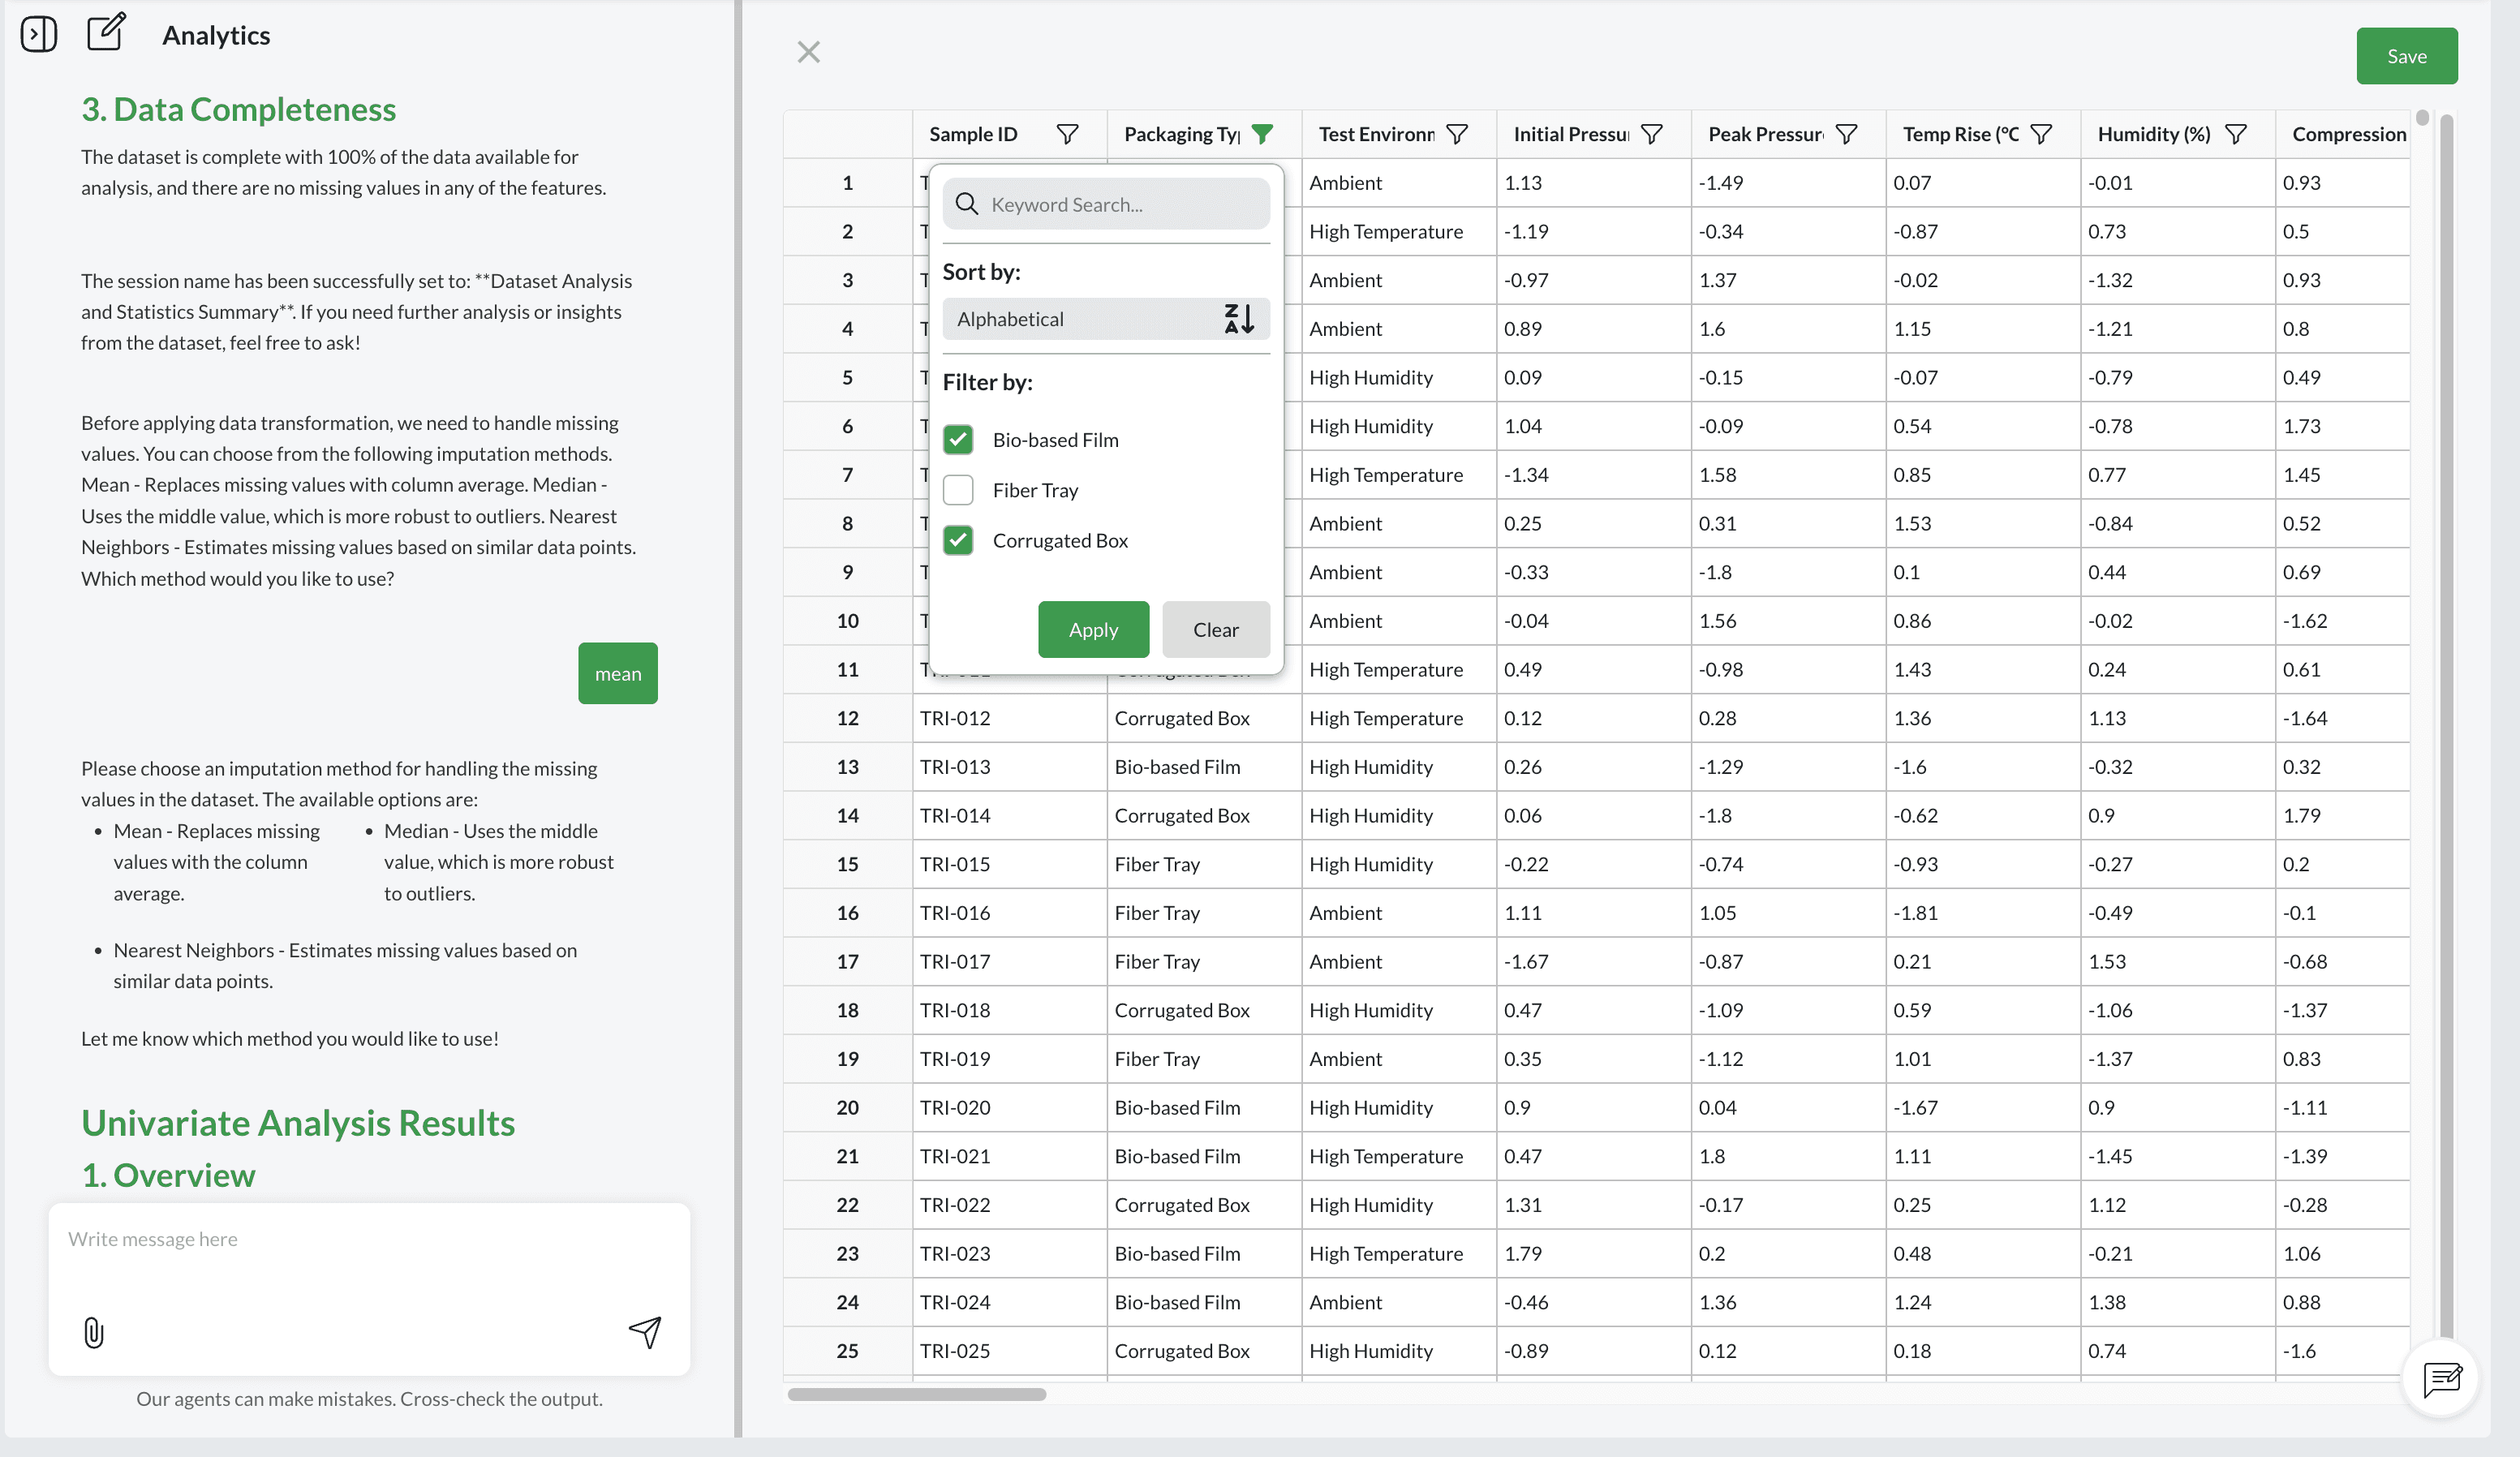
Task: Save the current data table
Action: coord(2406,56)
